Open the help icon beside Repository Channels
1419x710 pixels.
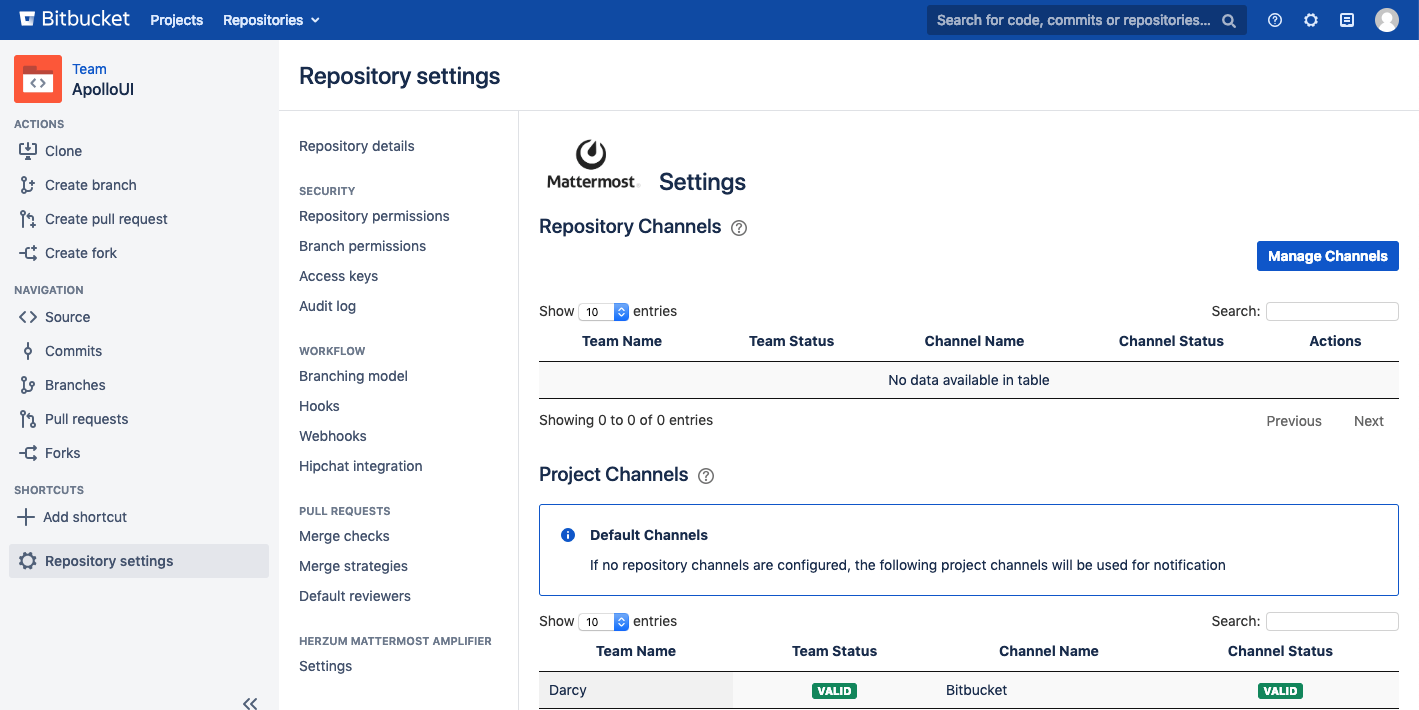coord(739,228)
